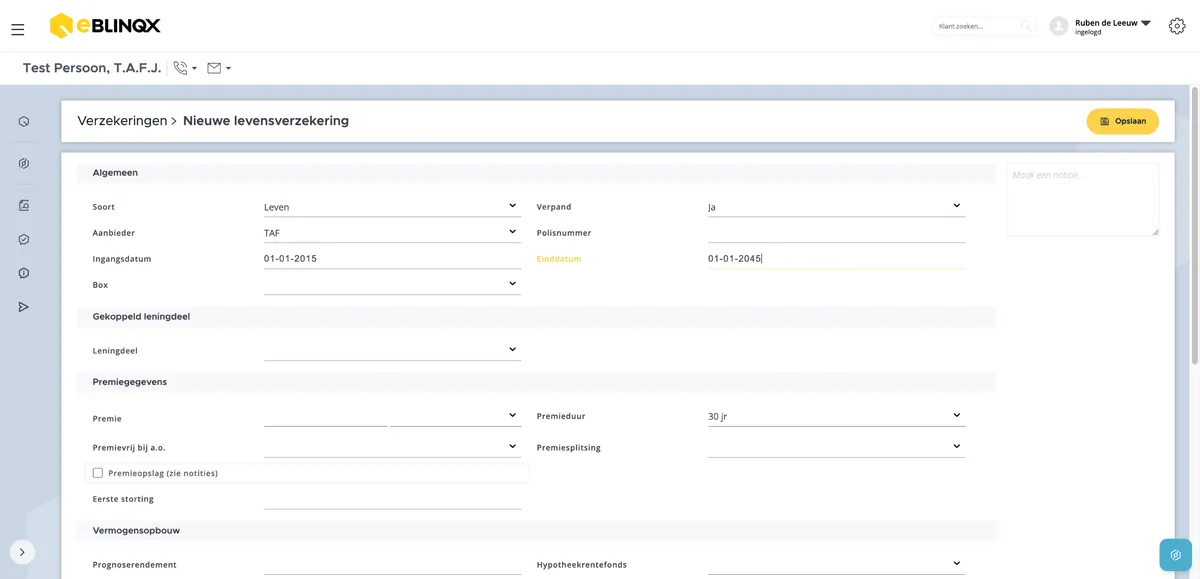The height and width of the screenshot is (579, 1200).
Task: Go back to Verzekeringen breadcrumb
Action: (122, 121)
